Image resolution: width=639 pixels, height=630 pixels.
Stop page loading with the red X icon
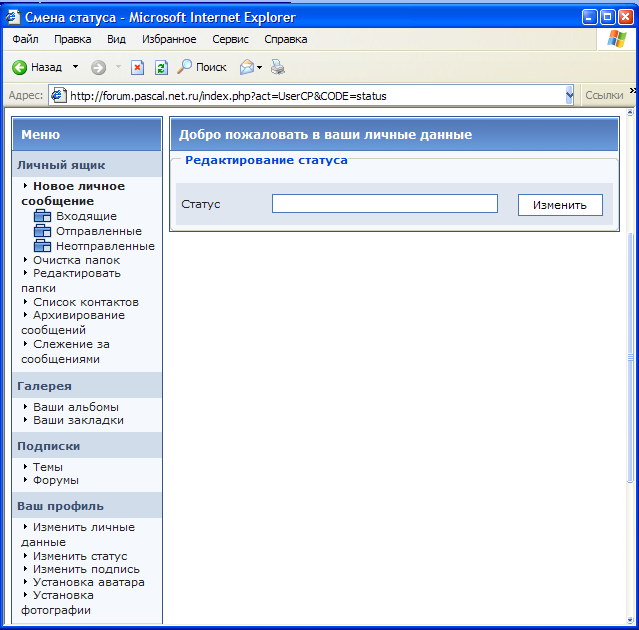pos(138,67)
